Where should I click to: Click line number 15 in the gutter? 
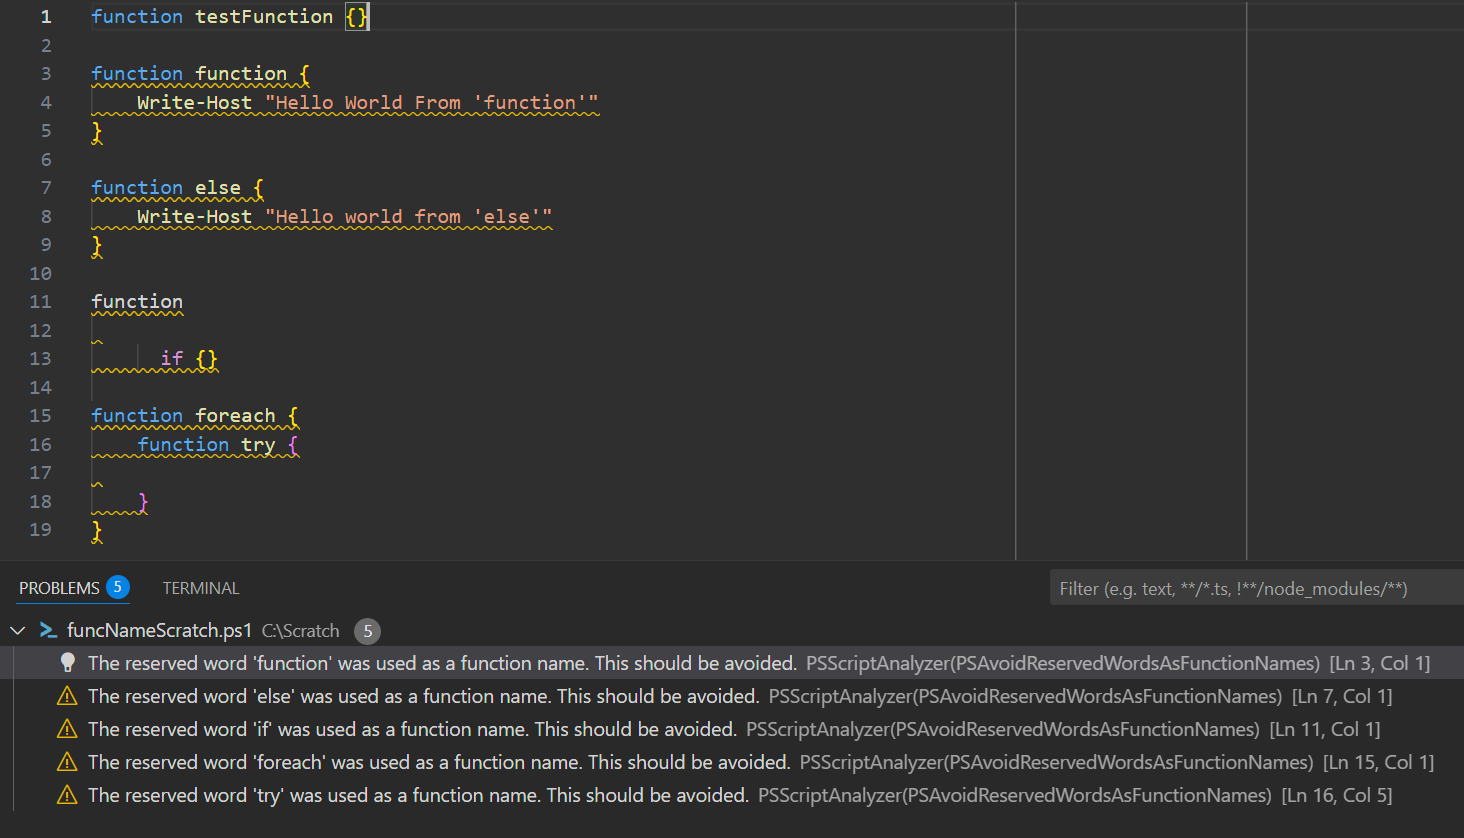click(x=40, y=416)
